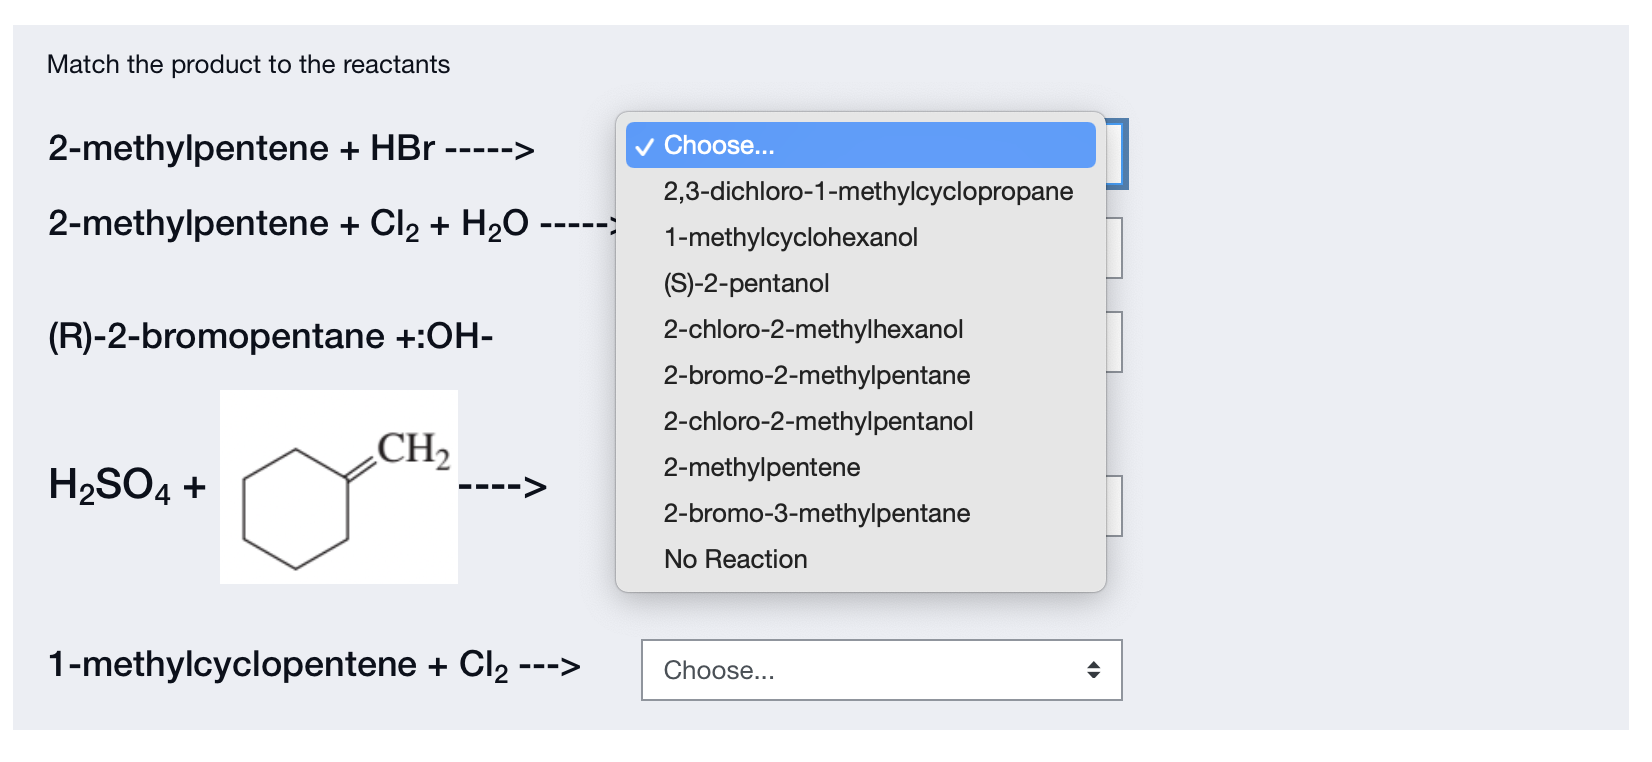Click the "Match the product to the reactants" heading
The image size is (1652, 762).
248,64
